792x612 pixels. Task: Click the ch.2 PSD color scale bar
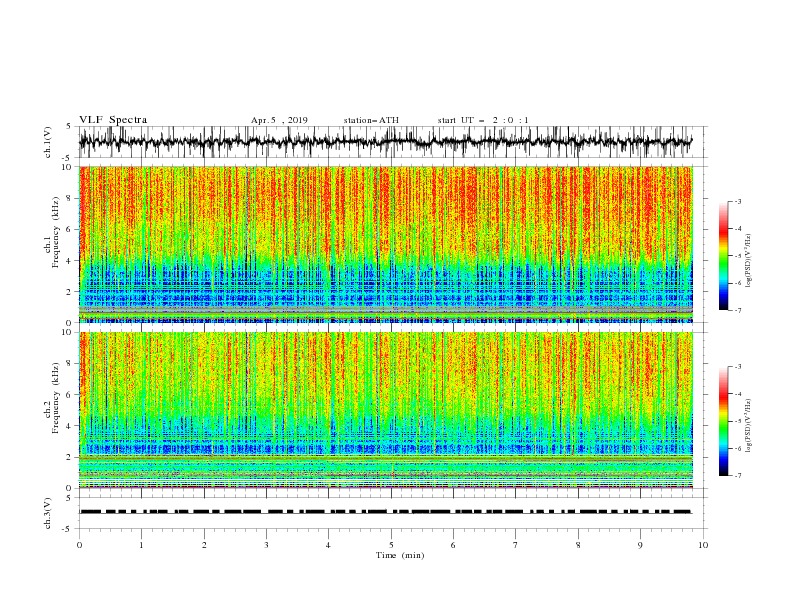tap(723, 421)
